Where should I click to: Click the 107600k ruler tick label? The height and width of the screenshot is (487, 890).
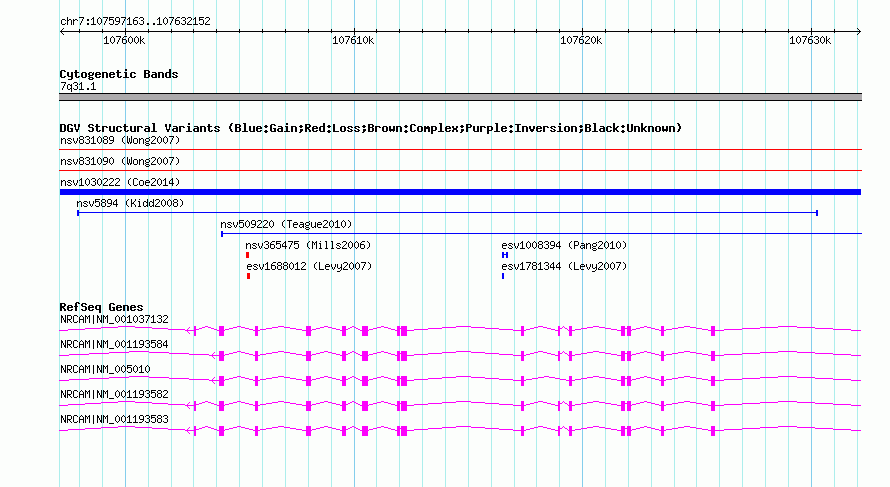tap(124, 40)
